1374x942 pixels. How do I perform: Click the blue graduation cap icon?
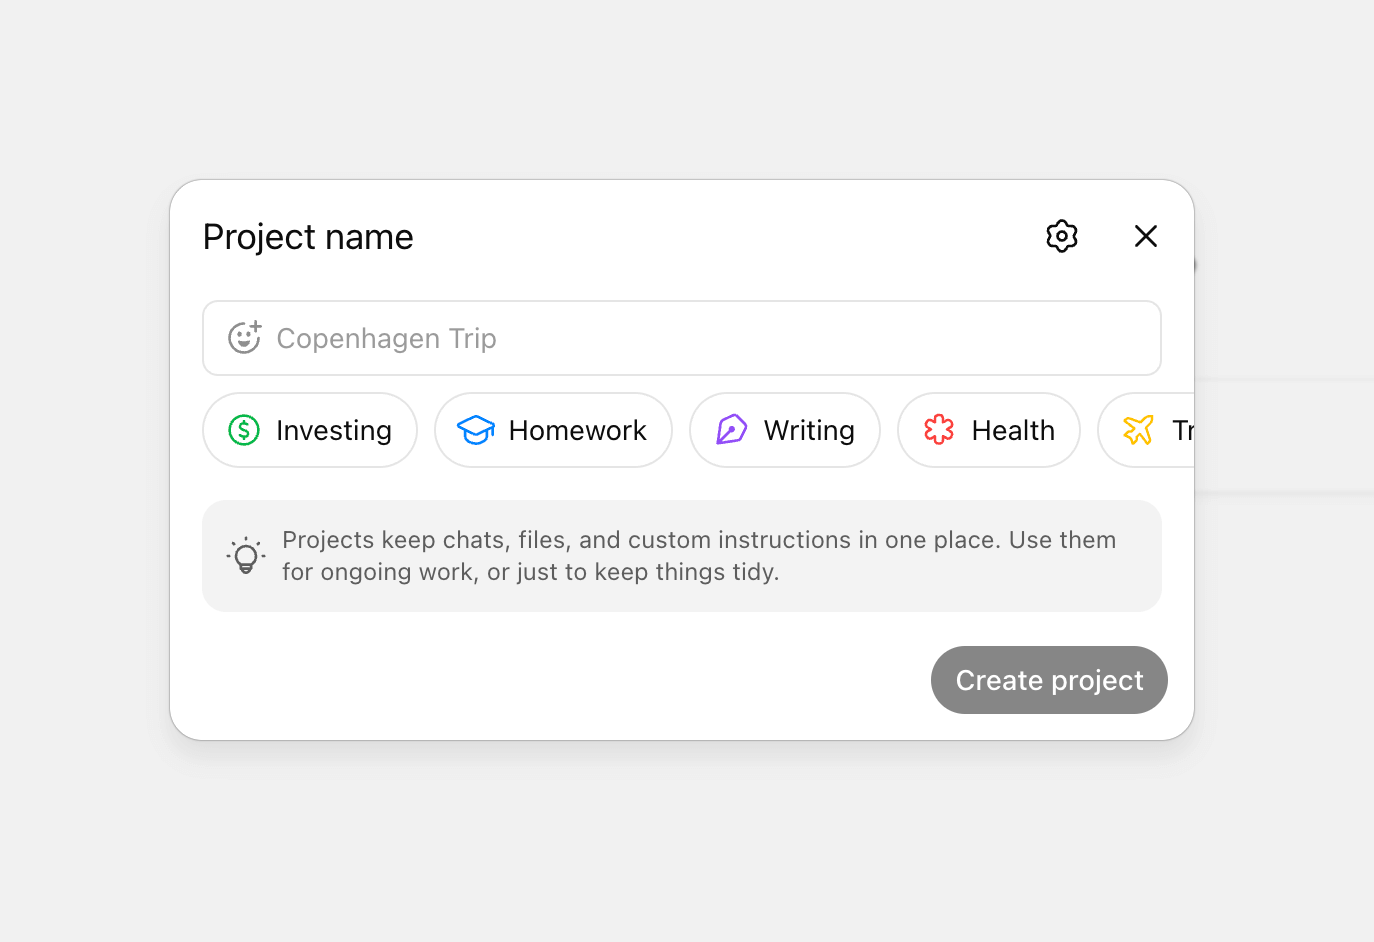pyautogui.click(x=476, y=430)
